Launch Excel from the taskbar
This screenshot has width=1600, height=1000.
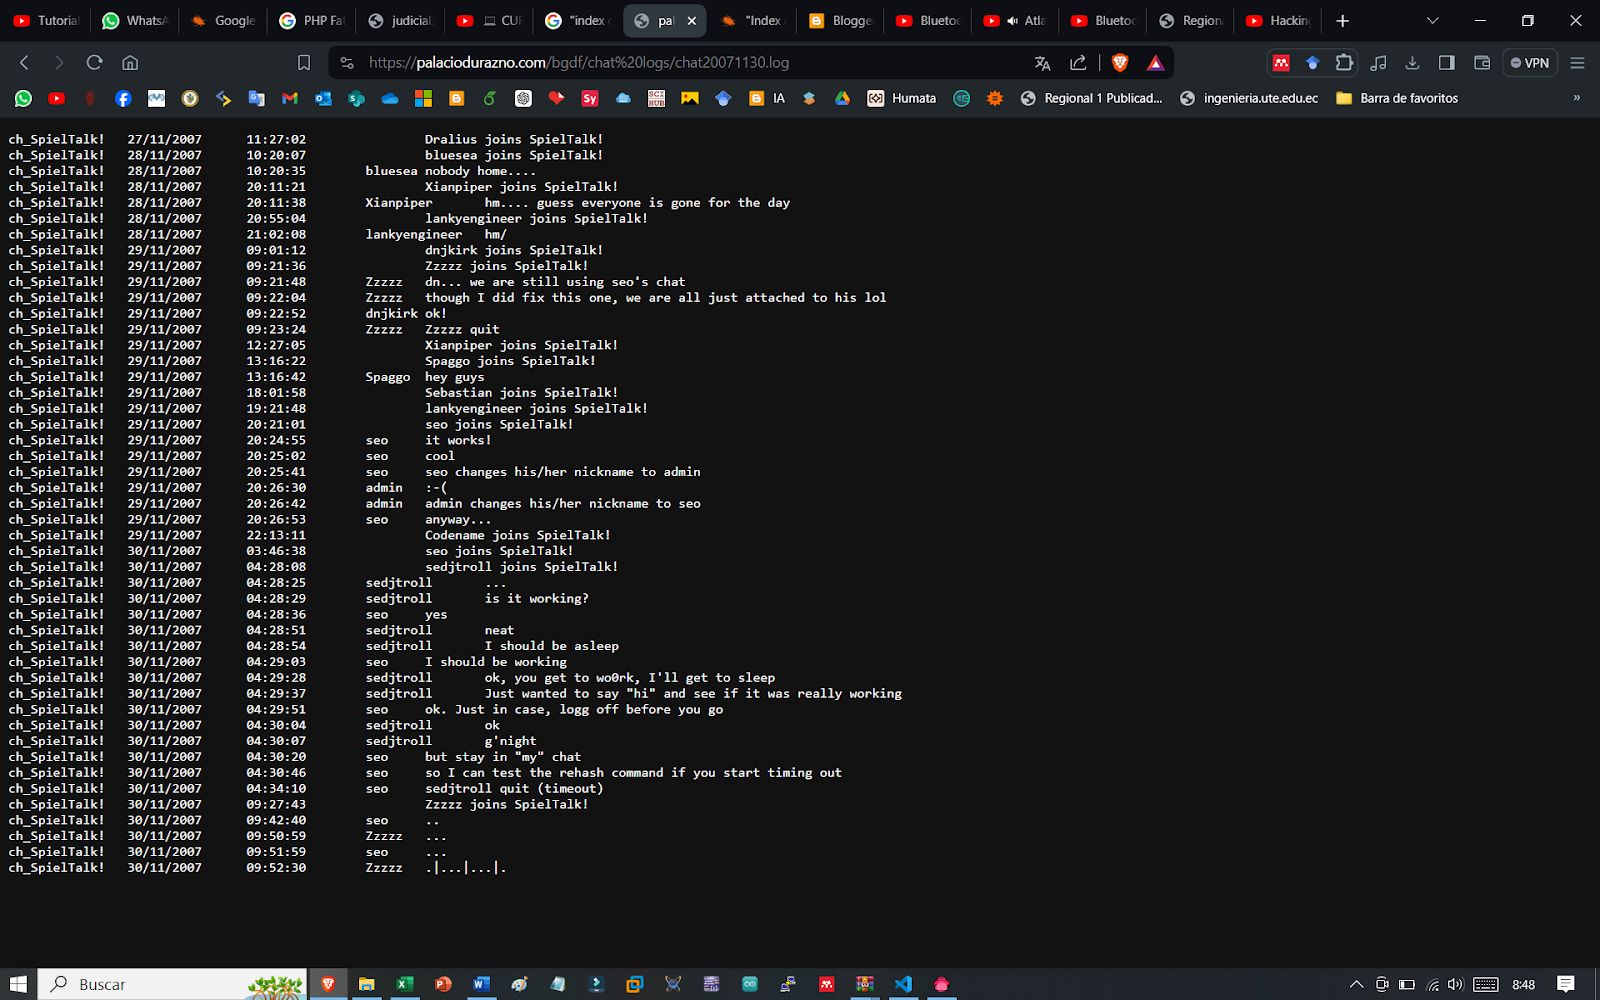click(404, 984)
